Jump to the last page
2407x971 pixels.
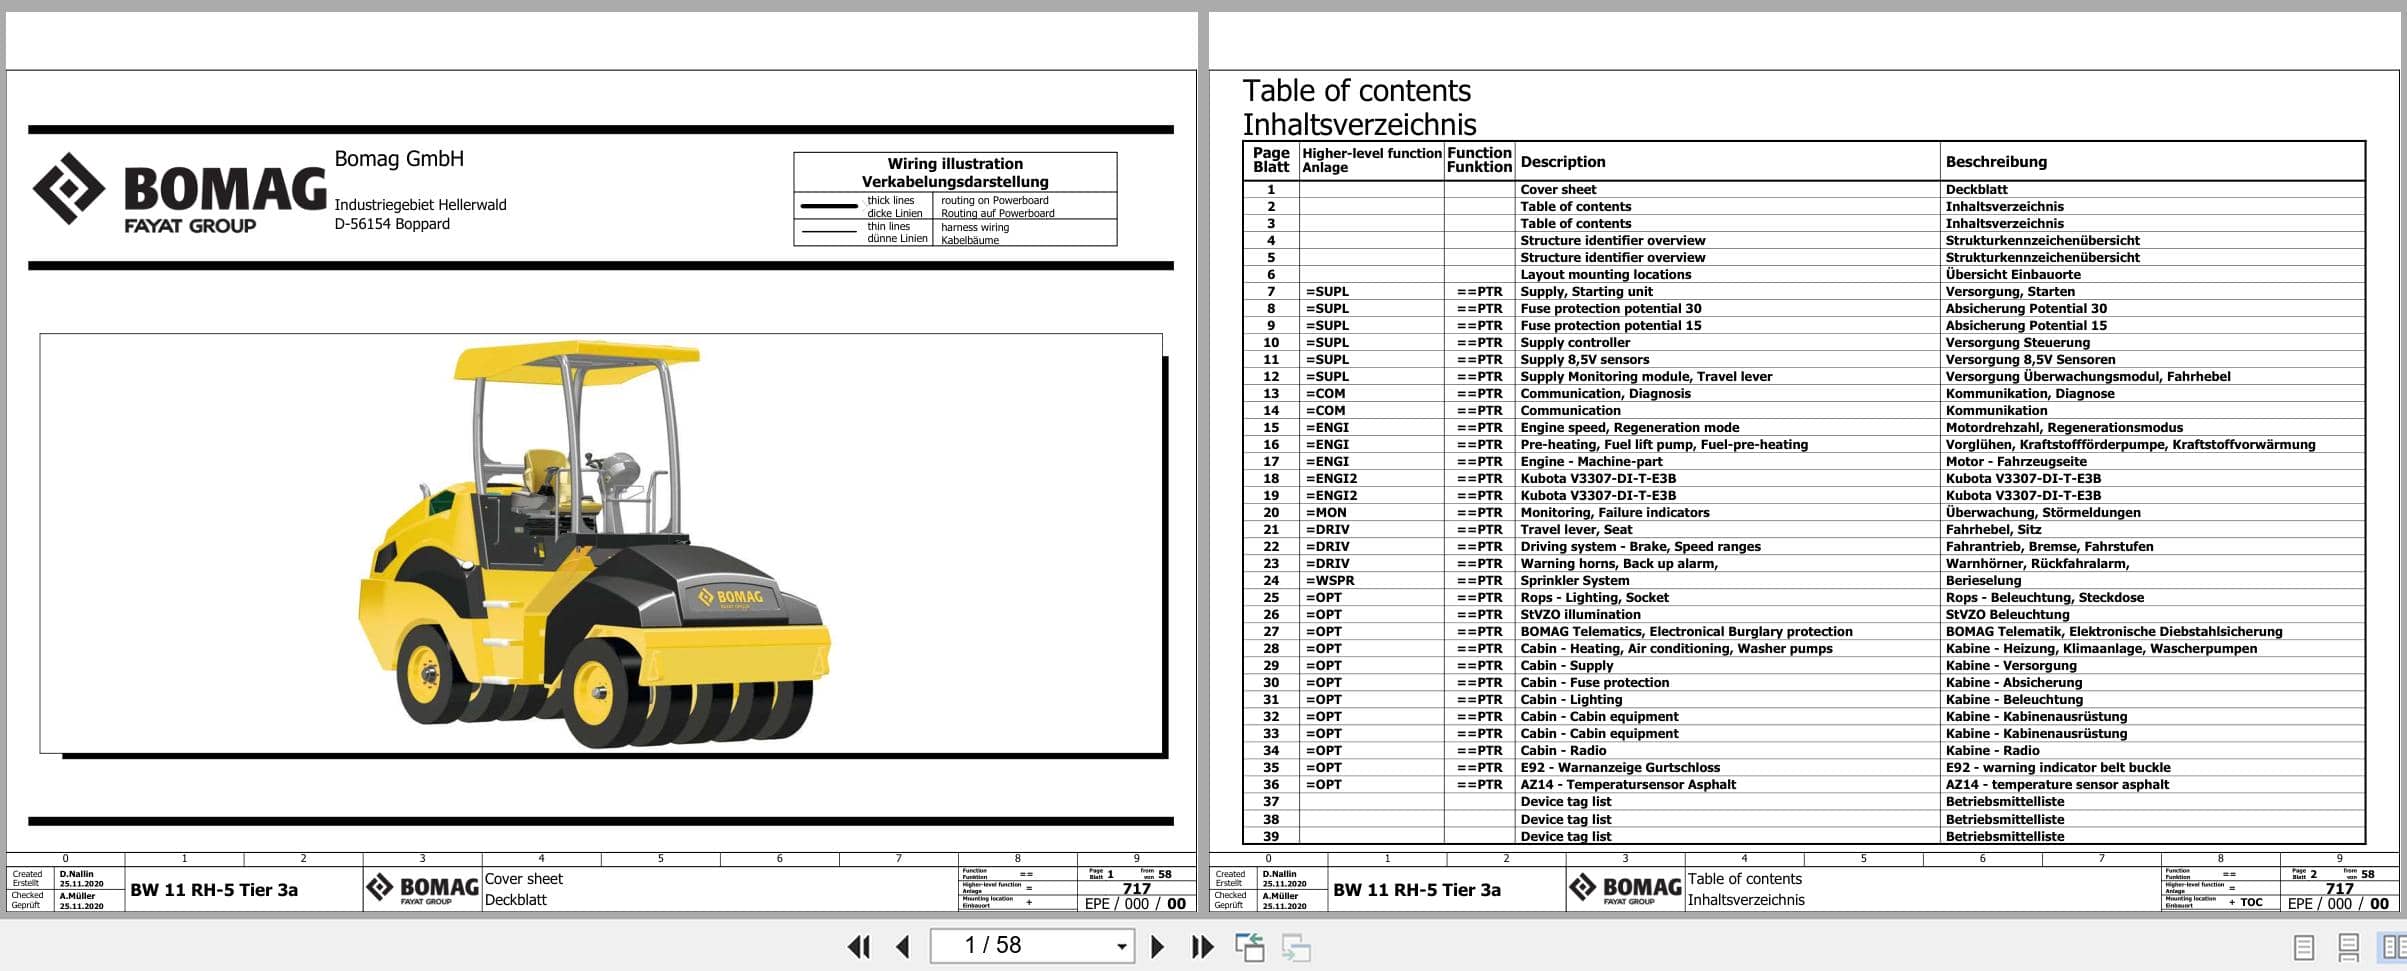point(1202,946)
